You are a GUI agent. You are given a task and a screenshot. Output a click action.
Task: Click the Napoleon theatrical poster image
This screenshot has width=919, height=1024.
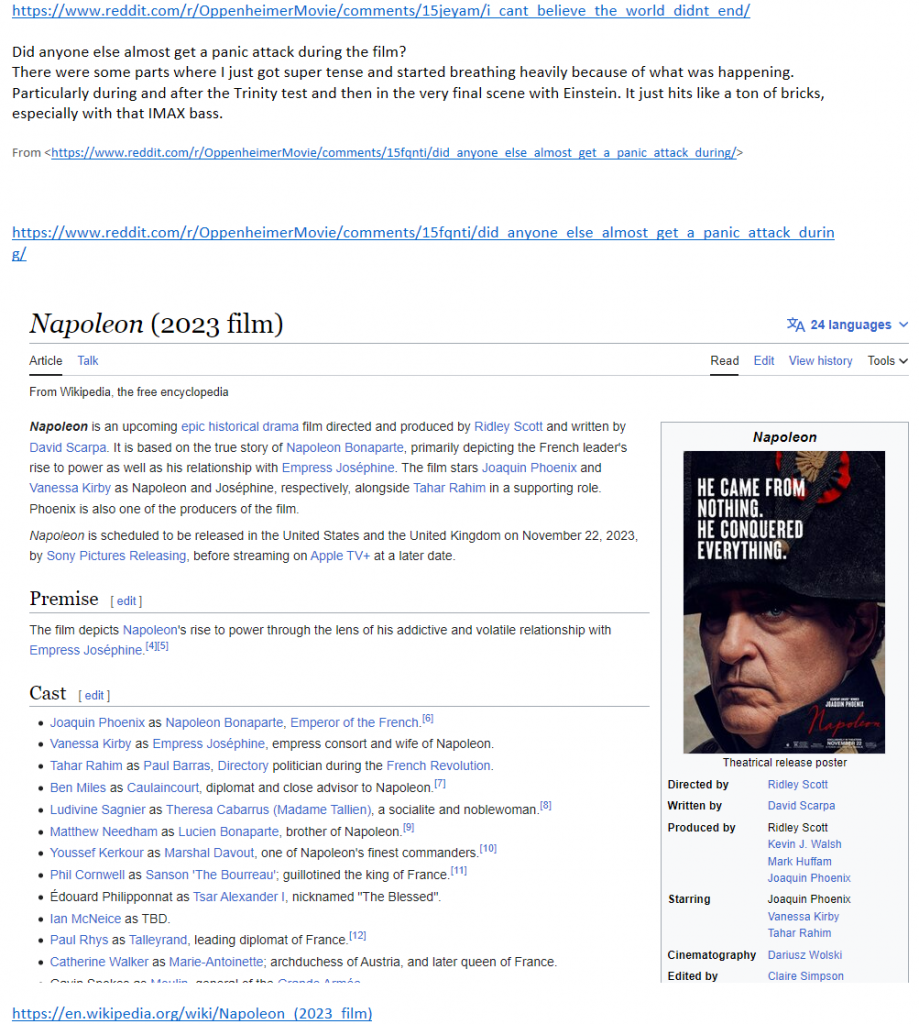(784, 602)
